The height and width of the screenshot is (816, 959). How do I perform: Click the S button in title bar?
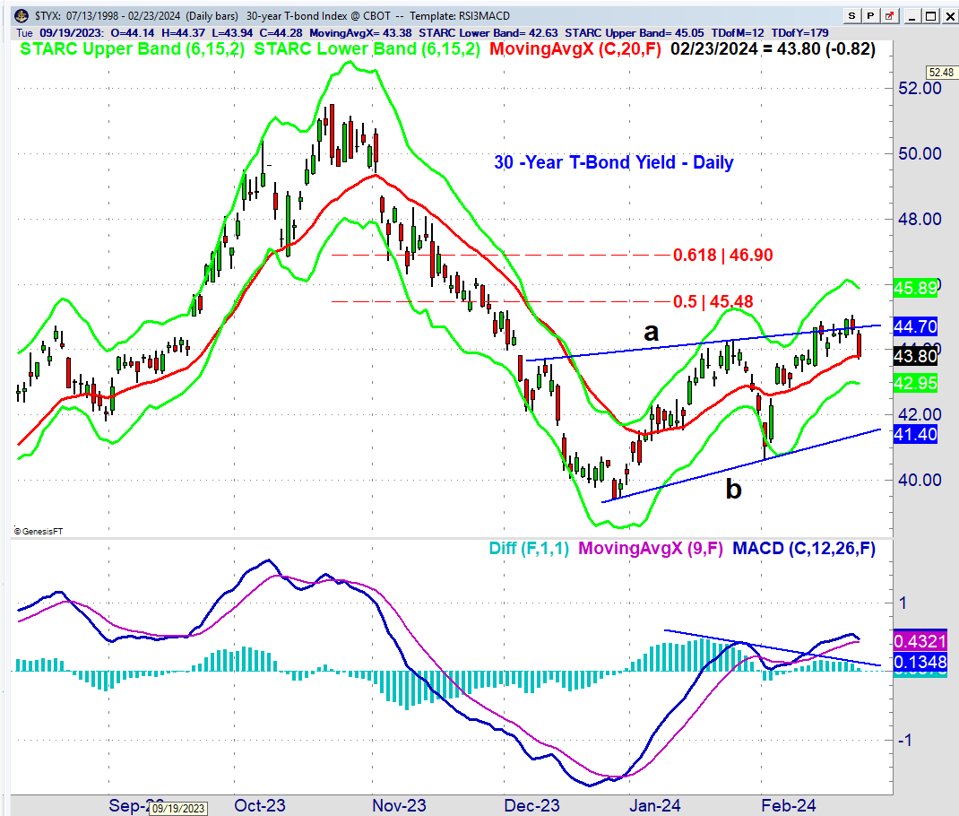[x=850, y=16]
